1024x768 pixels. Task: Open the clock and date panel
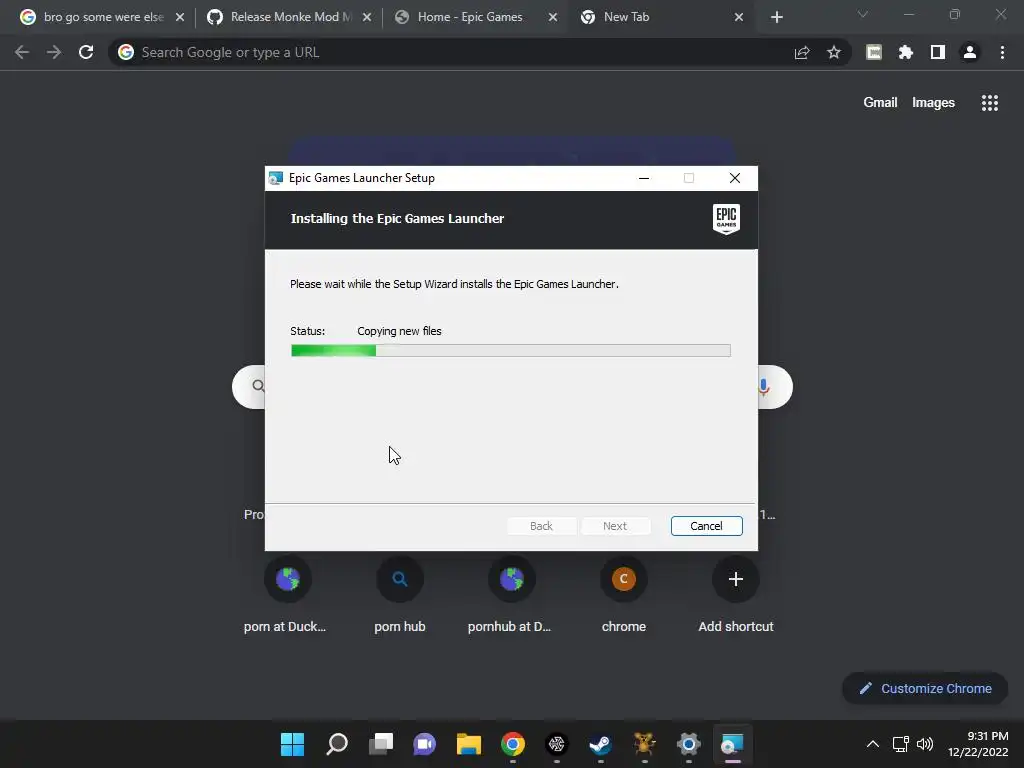[x=978, y=744]
